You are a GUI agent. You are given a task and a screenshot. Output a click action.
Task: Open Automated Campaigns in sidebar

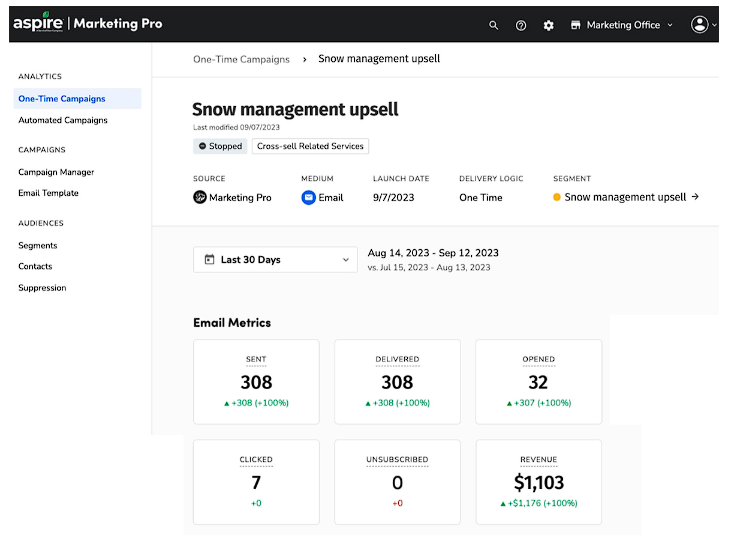63,120
